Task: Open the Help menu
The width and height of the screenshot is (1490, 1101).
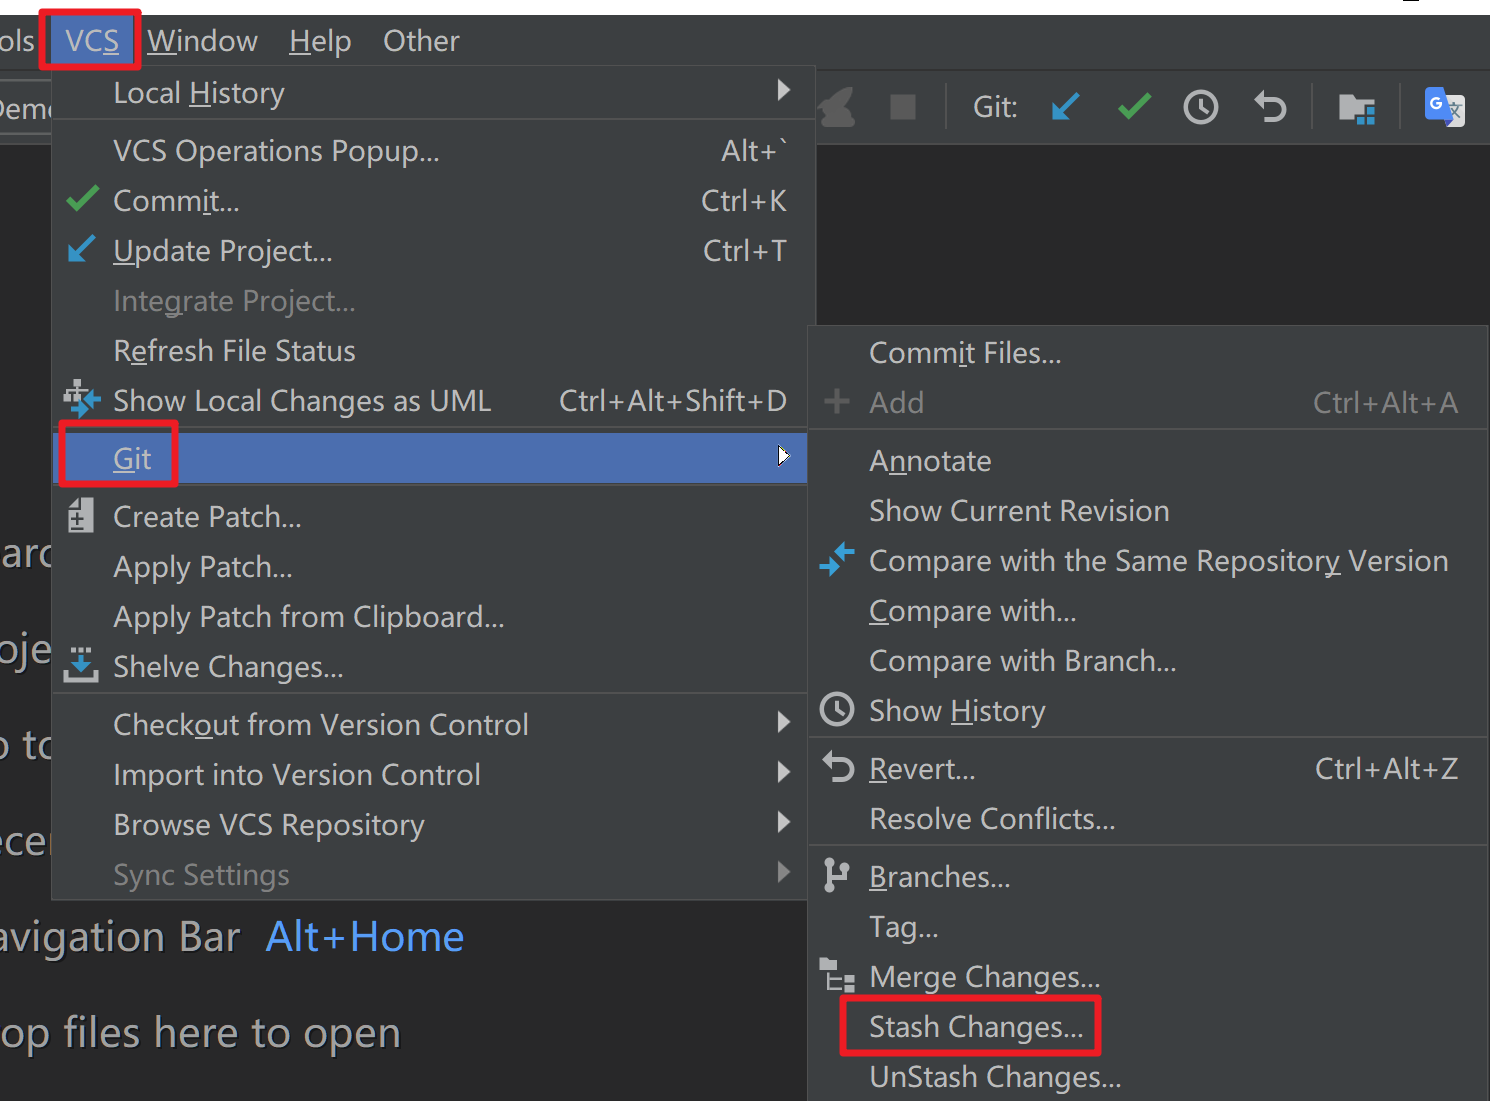Action: coord(320,41)
